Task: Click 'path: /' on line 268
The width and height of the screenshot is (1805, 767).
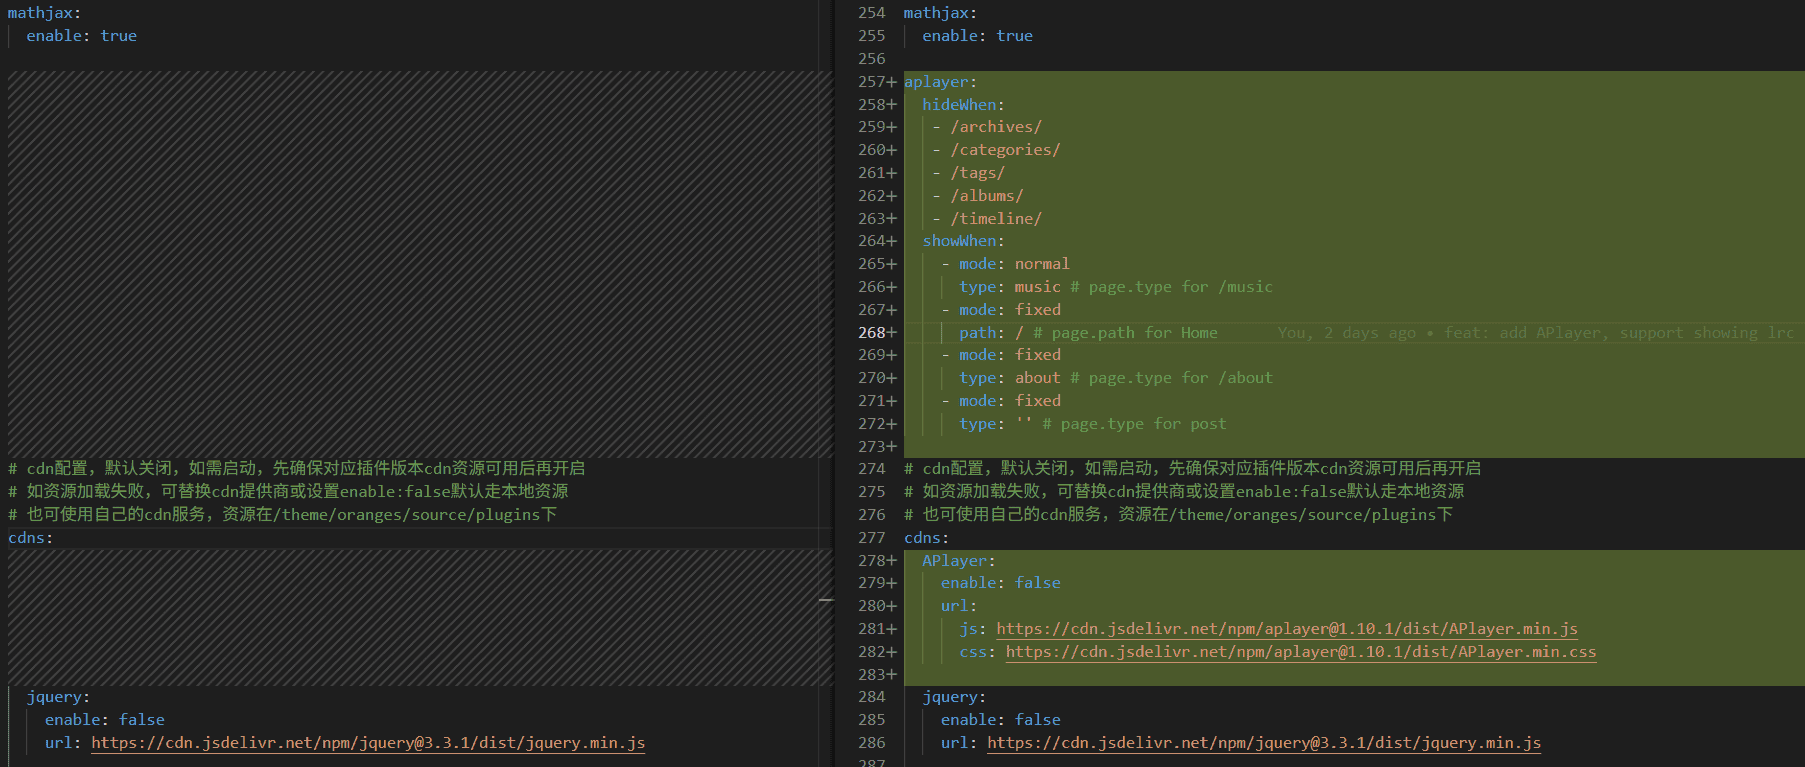Action: [991, 333]
